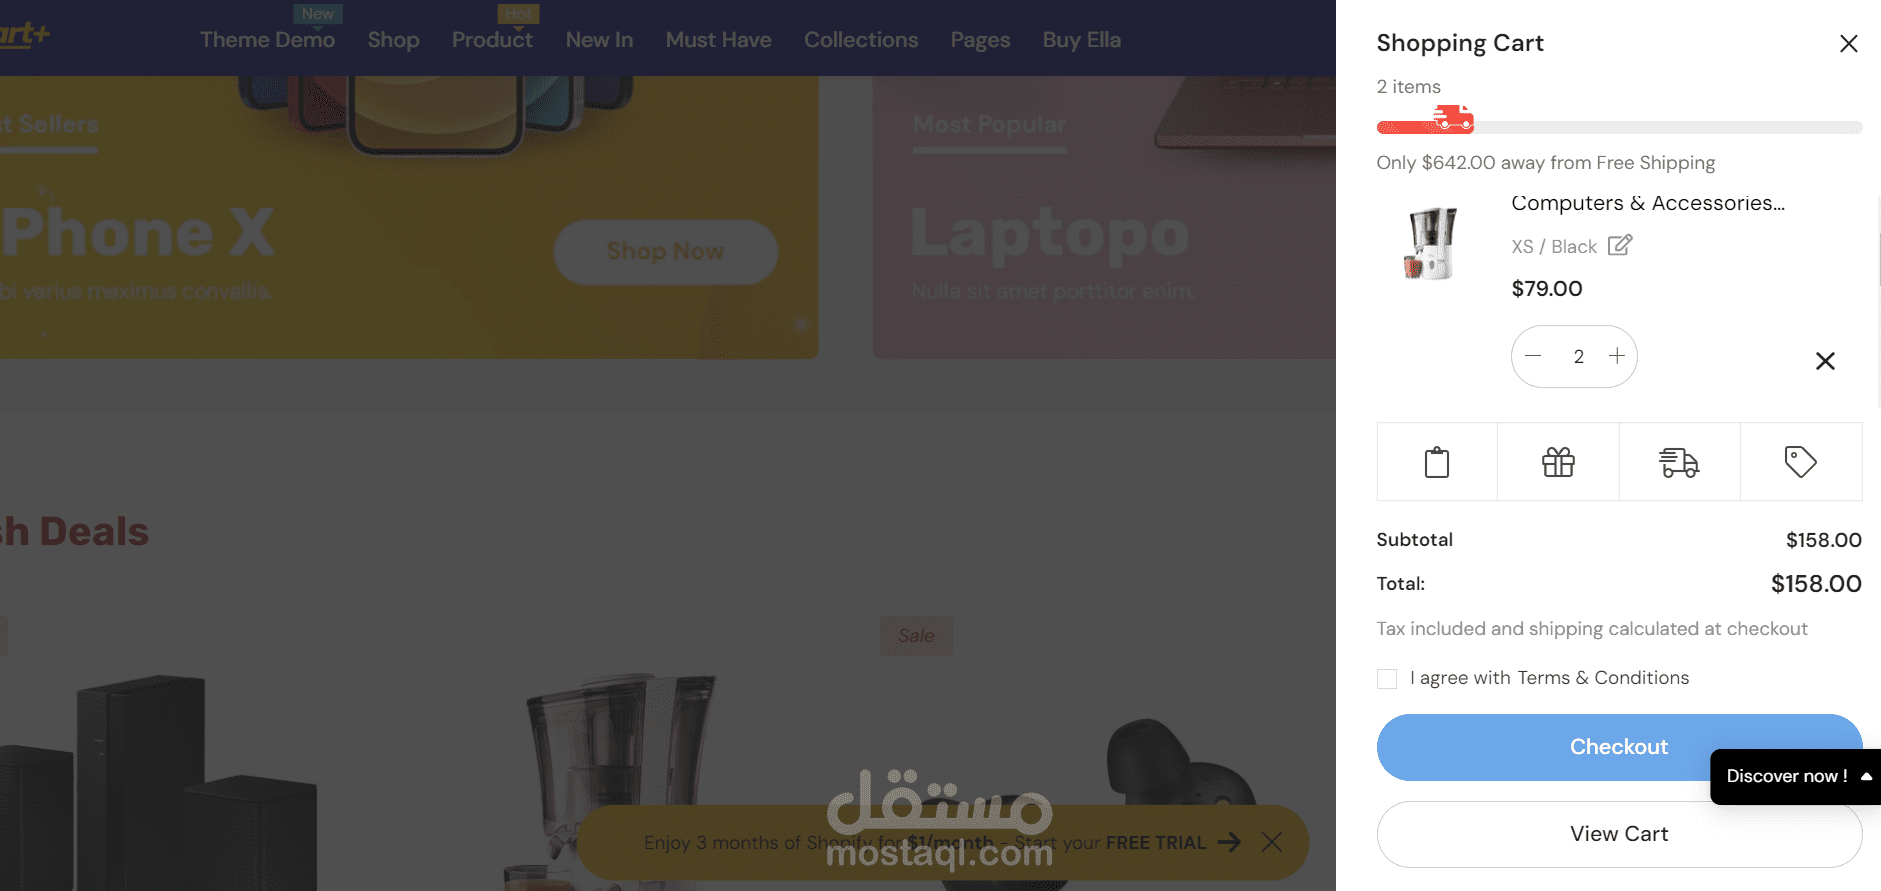Click the Checkout button
Screen dimensions: 1881x891
coord(1619,747)
